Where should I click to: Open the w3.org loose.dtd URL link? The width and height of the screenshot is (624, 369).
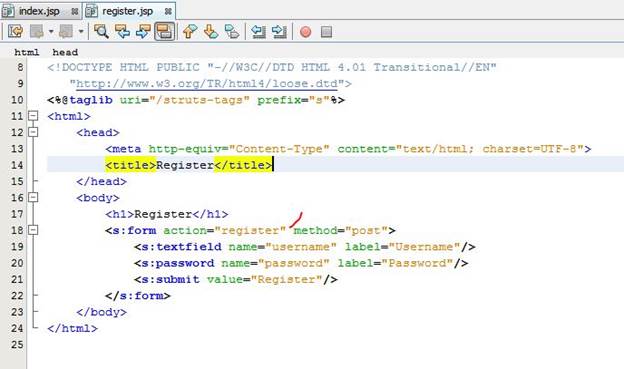[x=207, y=84]
